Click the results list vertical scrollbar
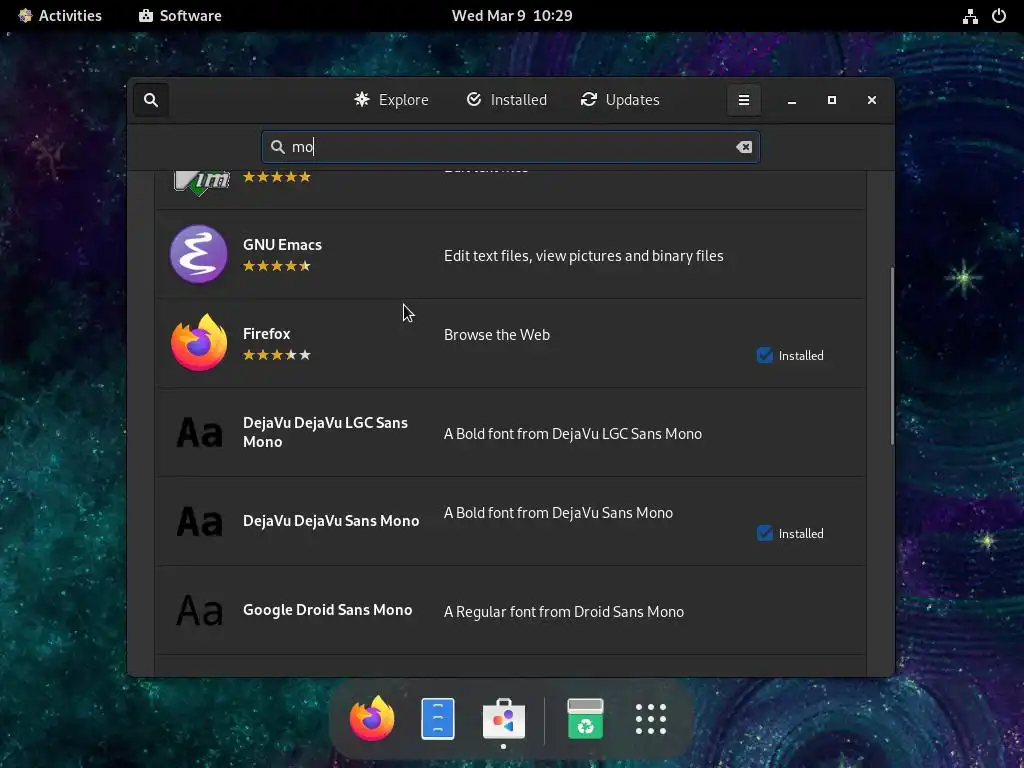This screenshot has width=1024, height=768. [891, 356]
